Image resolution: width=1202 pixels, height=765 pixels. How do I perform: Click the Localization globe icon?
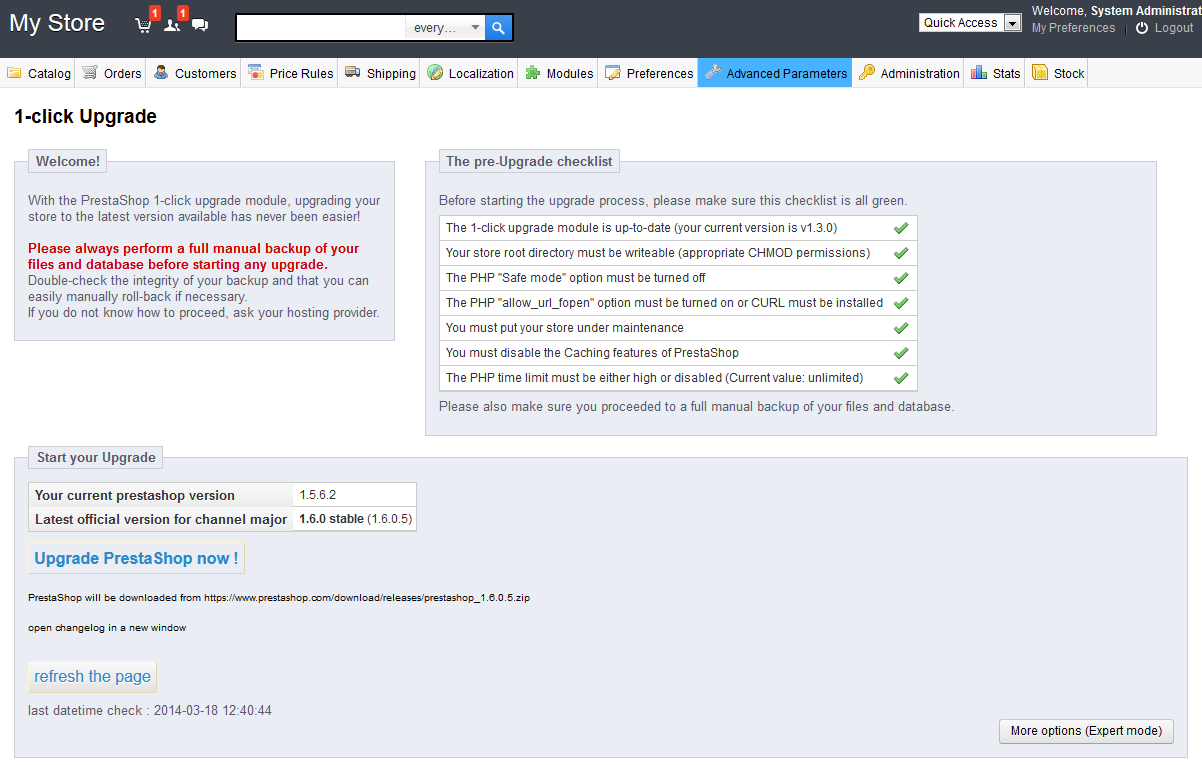435,73
